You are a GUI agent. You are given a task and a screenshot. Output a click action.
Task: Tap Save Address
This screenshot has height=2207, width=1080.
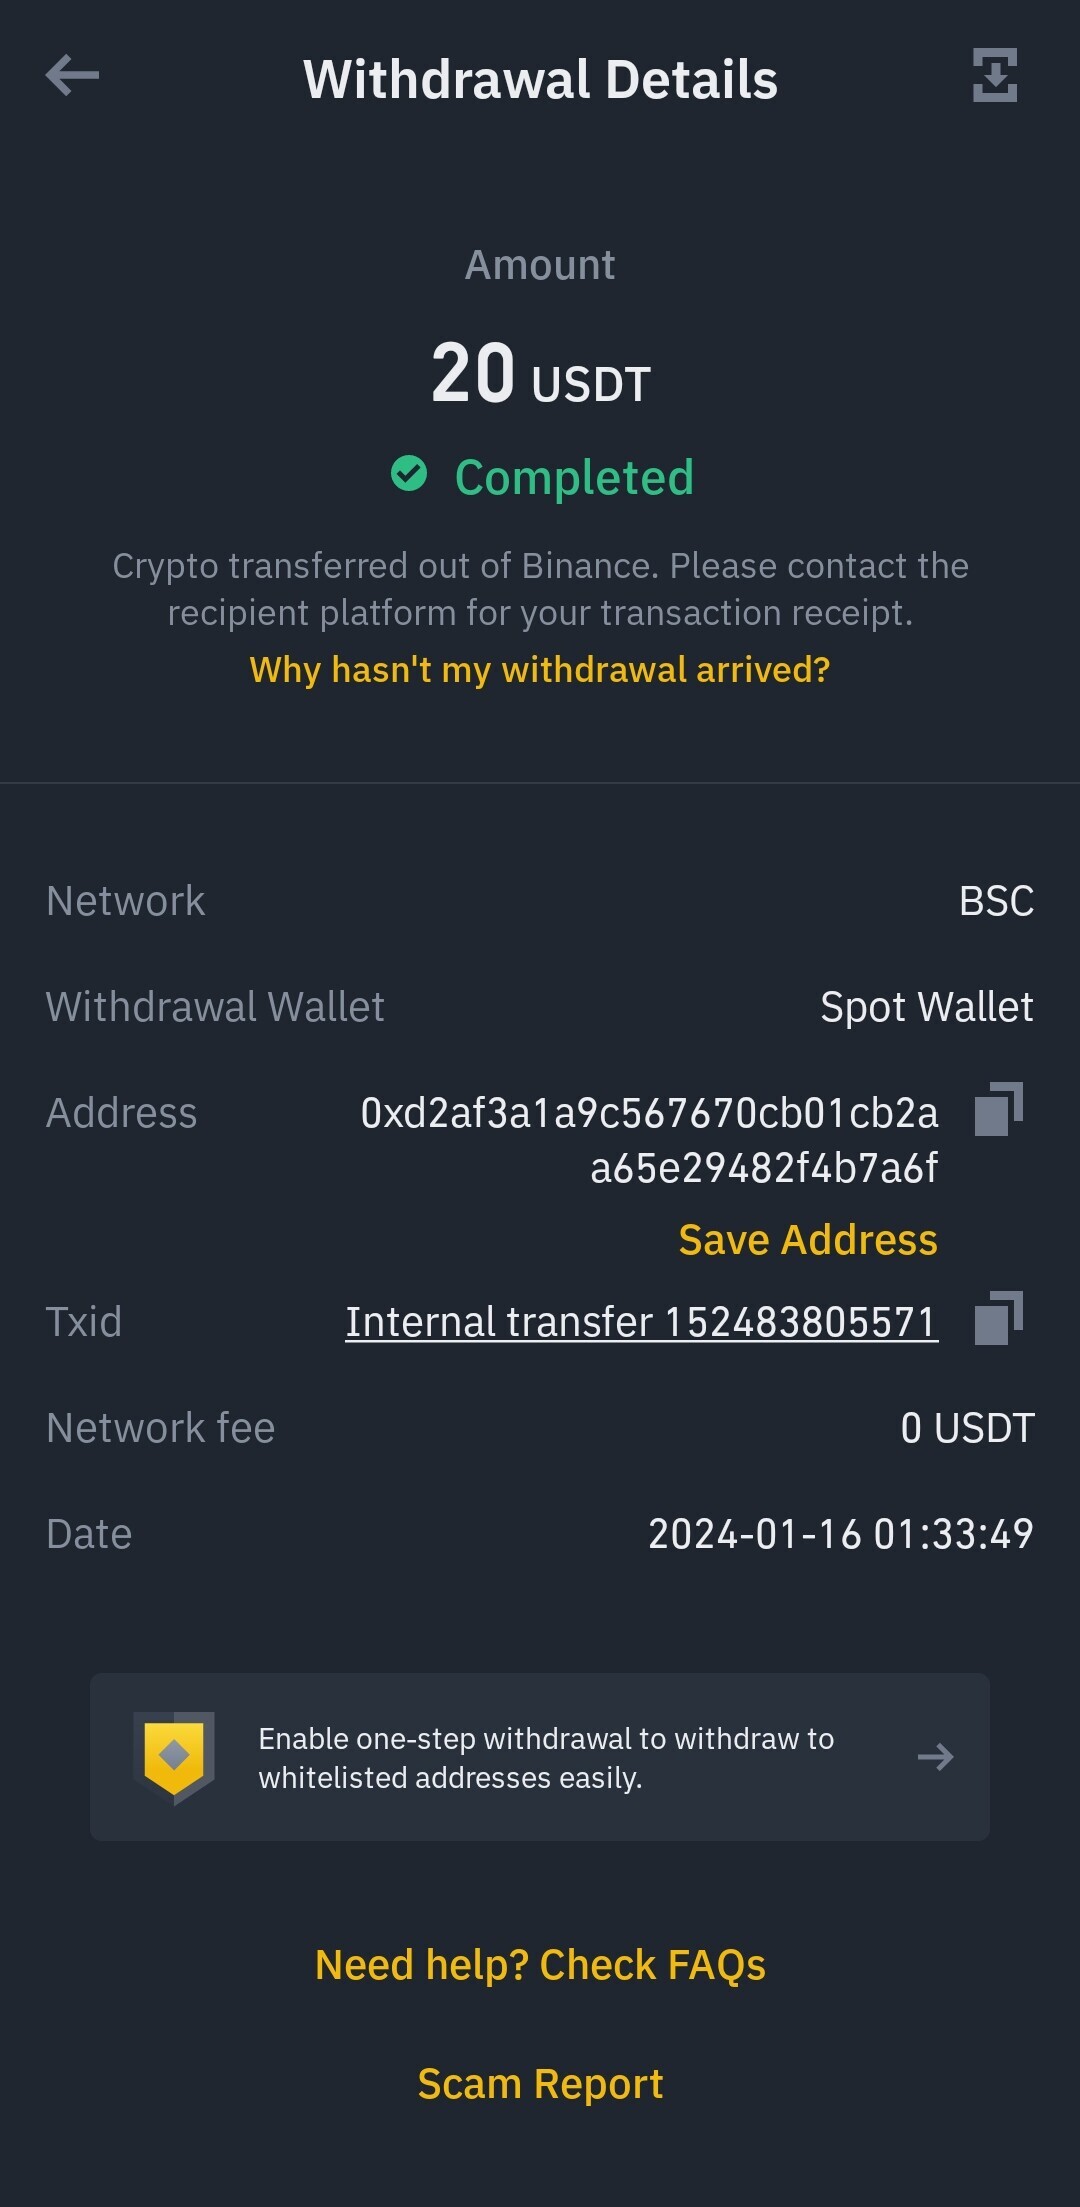(808, 1240)
